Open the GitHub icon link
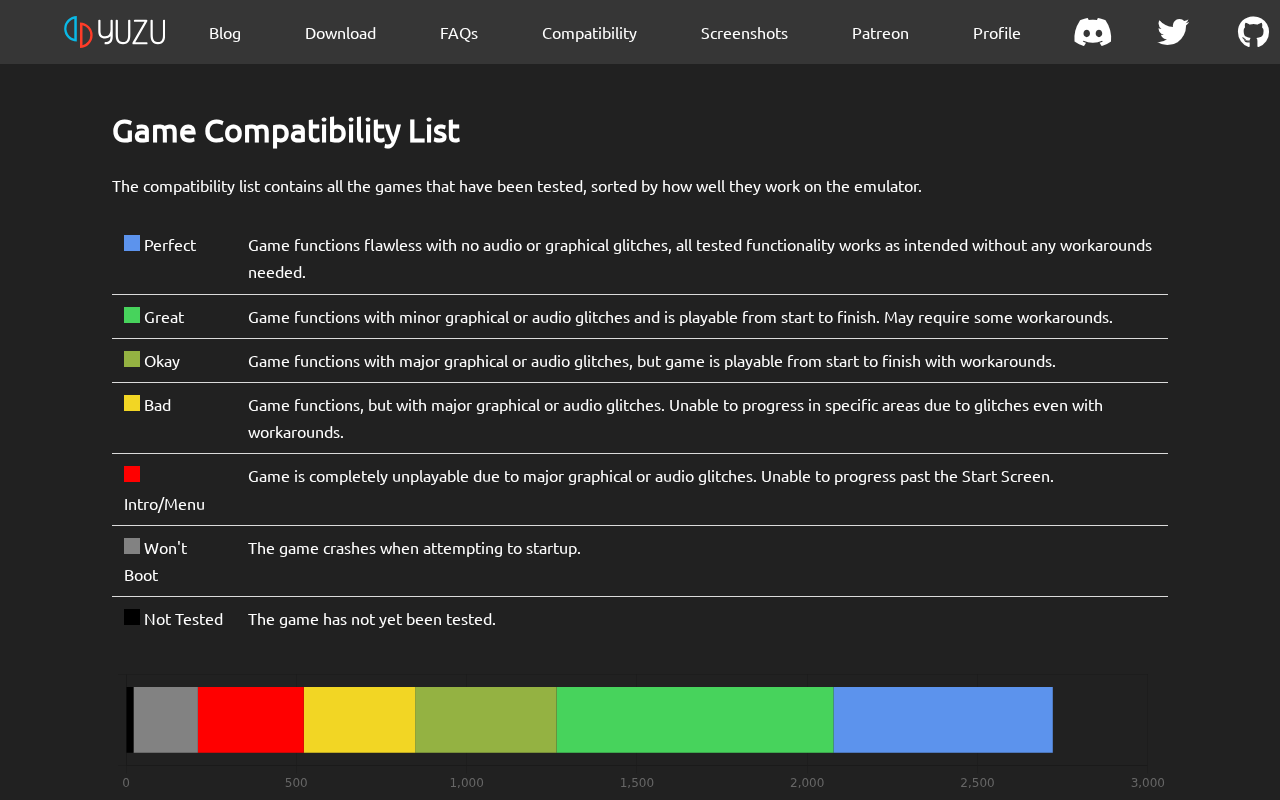This screenshot has width=1280, height=800. coord(1253,32)
